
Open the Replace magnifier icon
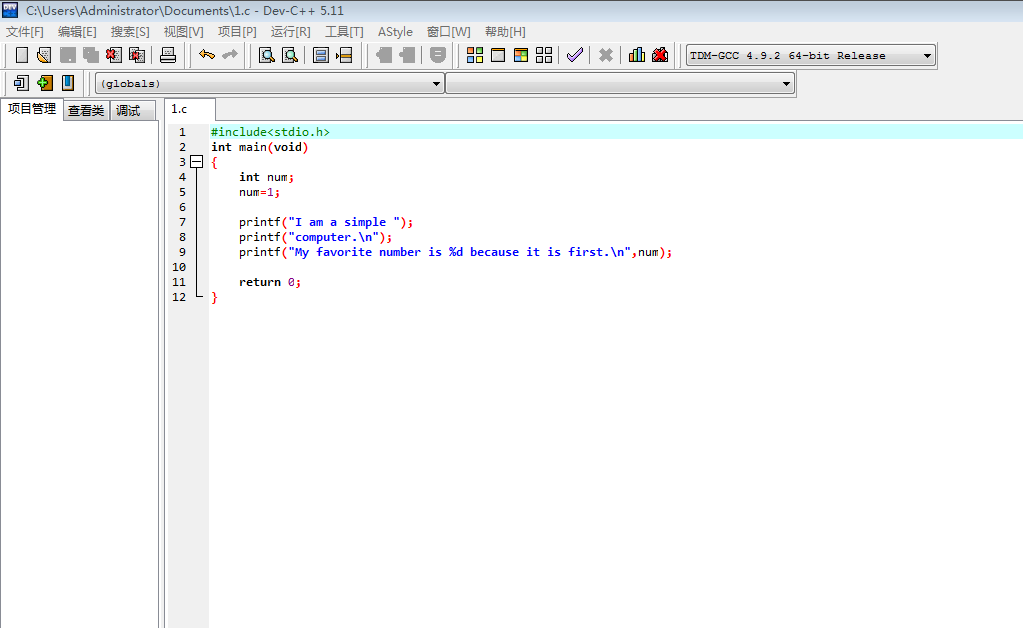pyautogui.click(x=290, y=55)
